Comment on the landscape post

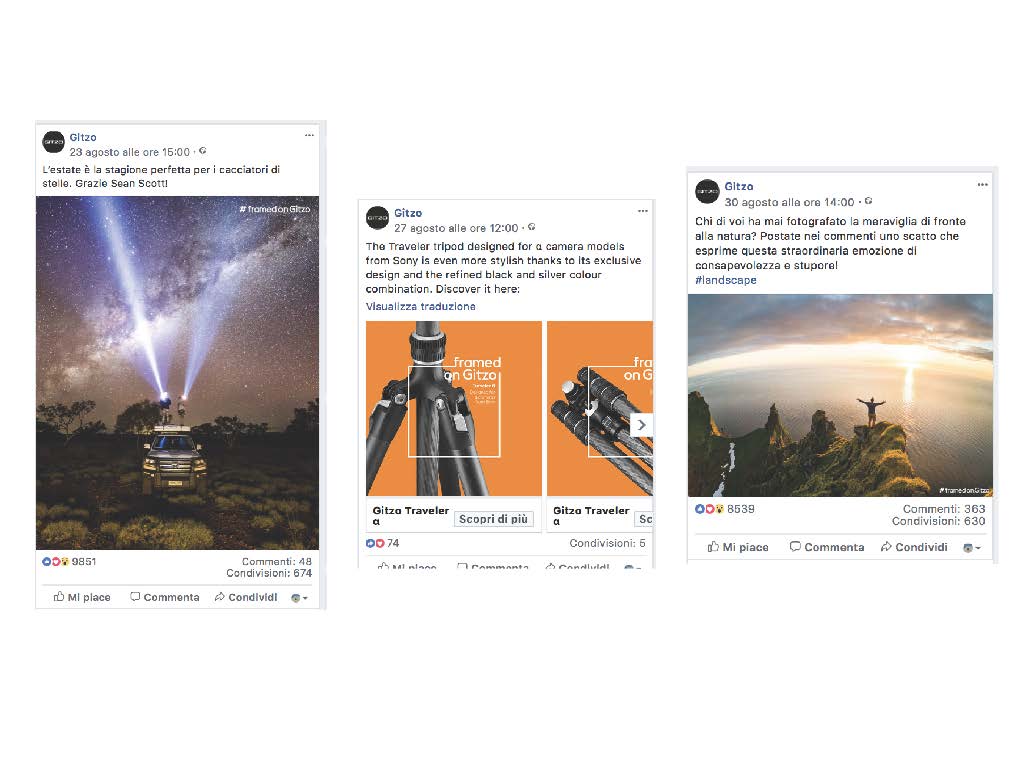(827, 547)
